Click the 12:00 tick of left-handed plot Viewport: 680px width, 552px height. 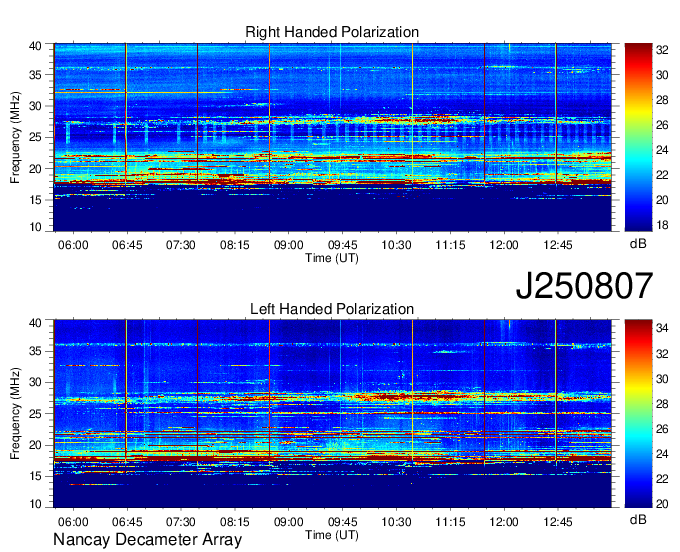(504, 522)
